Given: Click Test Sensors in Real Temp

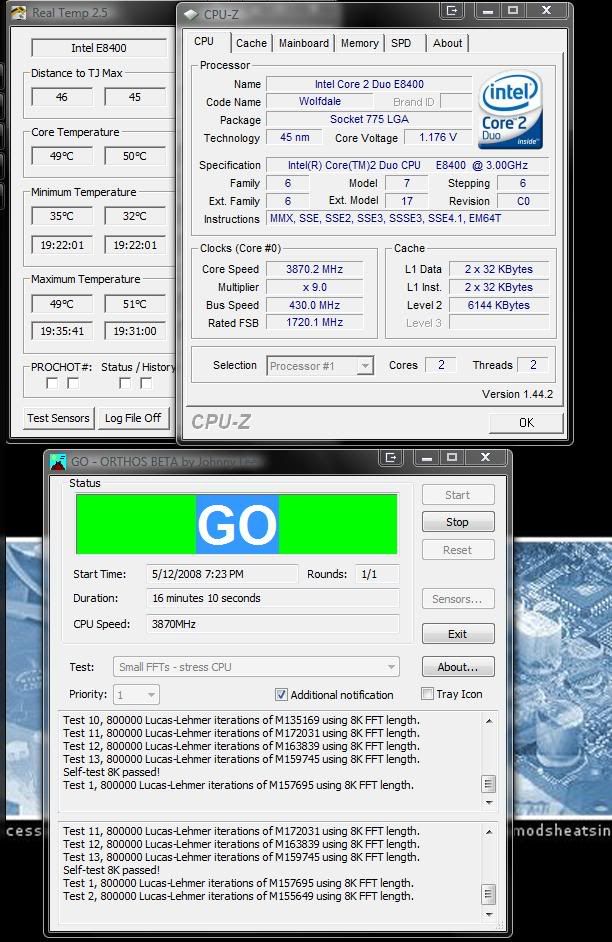Looking at the screenshot, I should (58, 418).
